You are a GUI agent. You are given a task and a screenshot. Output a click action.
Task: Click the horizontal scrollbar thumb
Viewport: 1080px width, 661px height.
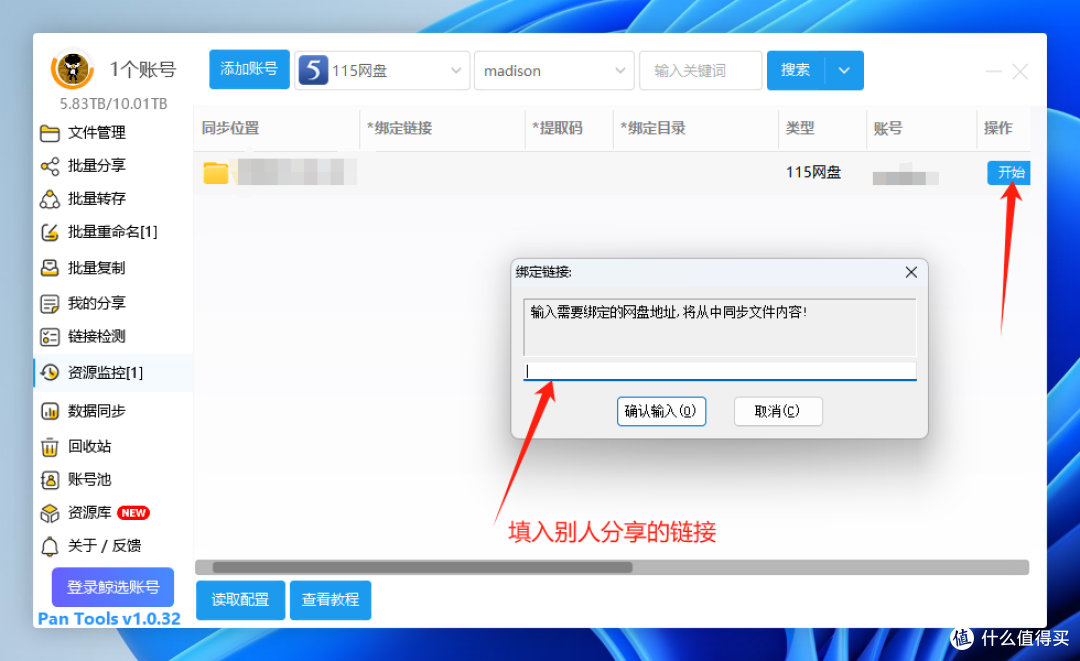(x=422, y=567)
